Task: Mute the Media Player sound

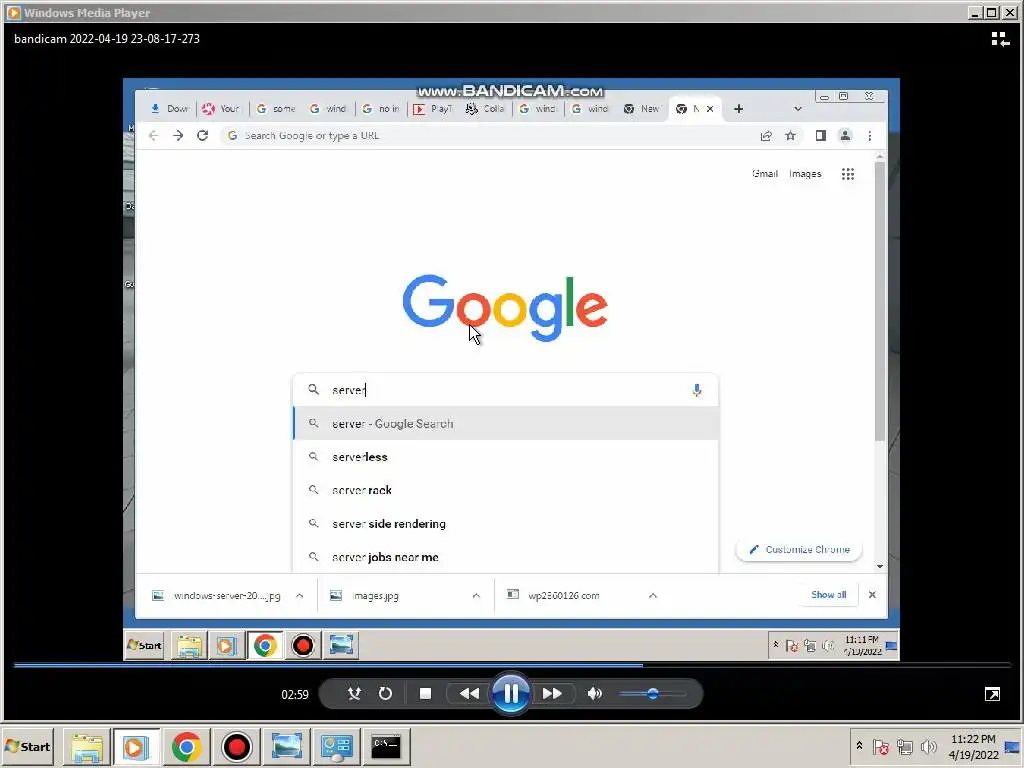Action: click(594, 694)
